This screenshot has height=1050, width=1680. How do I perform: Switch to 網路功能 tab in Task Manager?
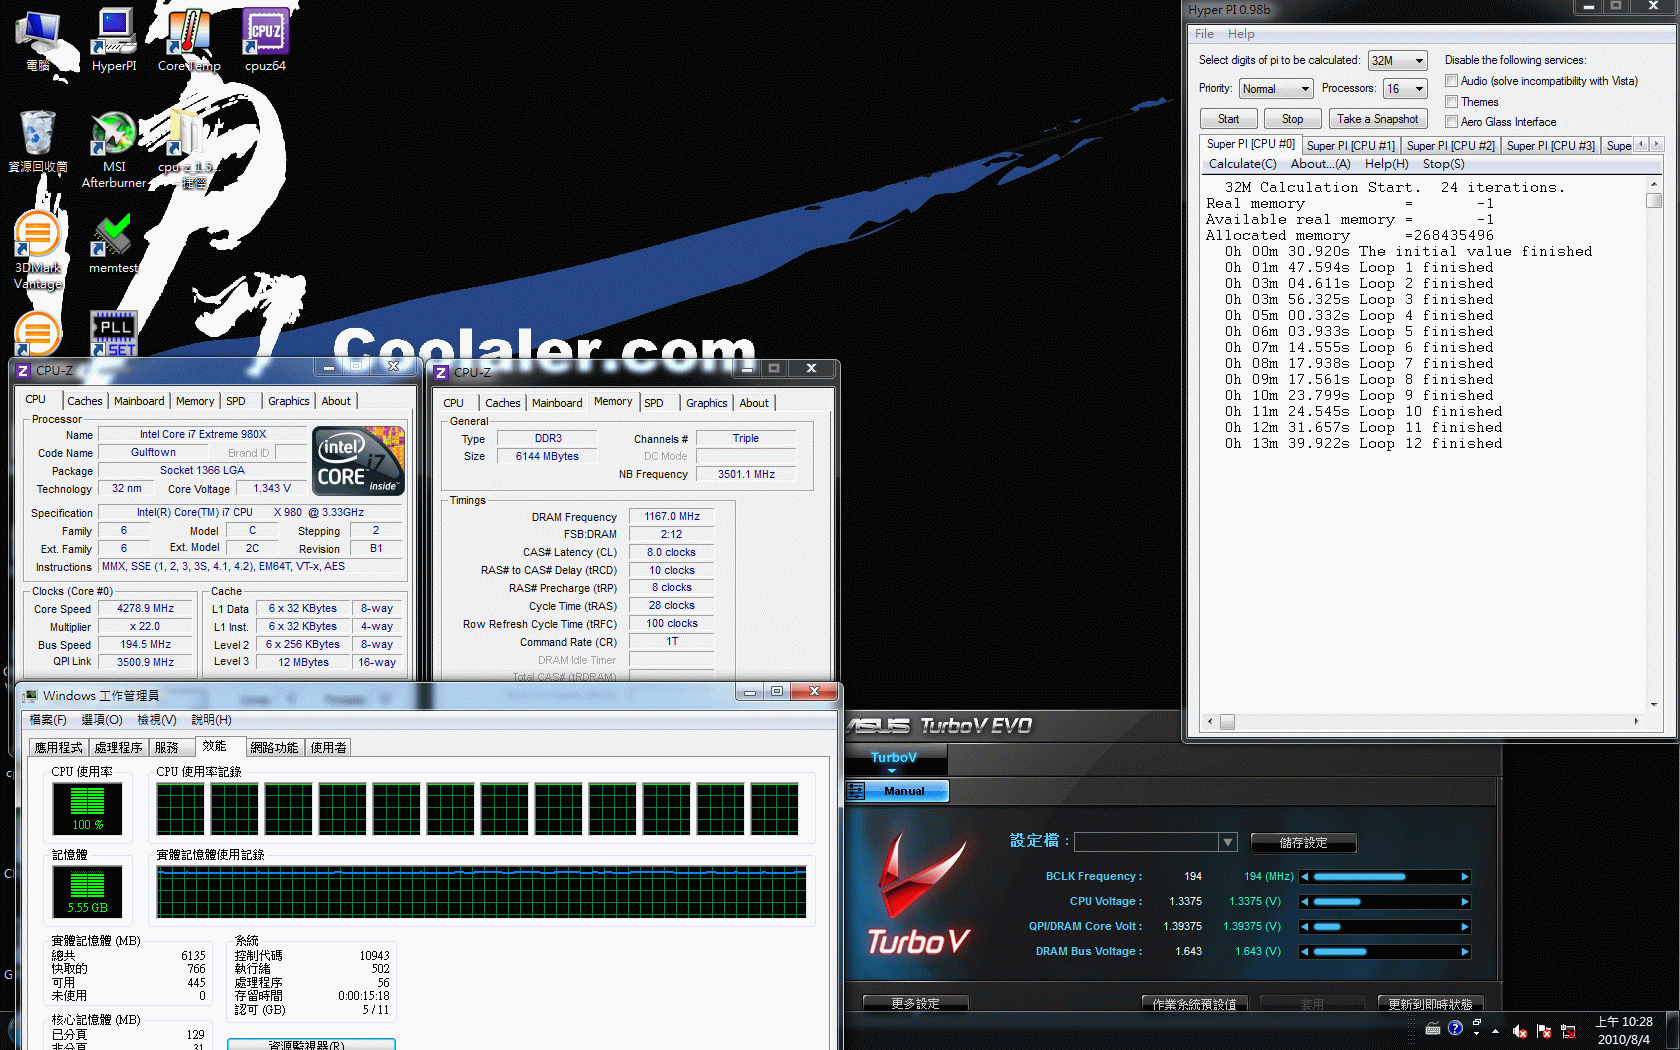274,748
